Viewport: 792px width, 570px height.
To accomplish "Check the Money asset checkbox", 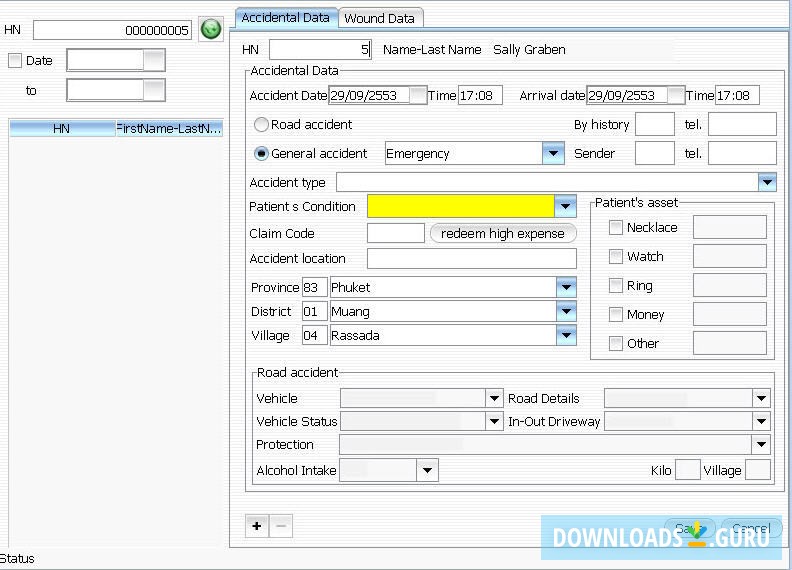I will click(x=615, y=315).
